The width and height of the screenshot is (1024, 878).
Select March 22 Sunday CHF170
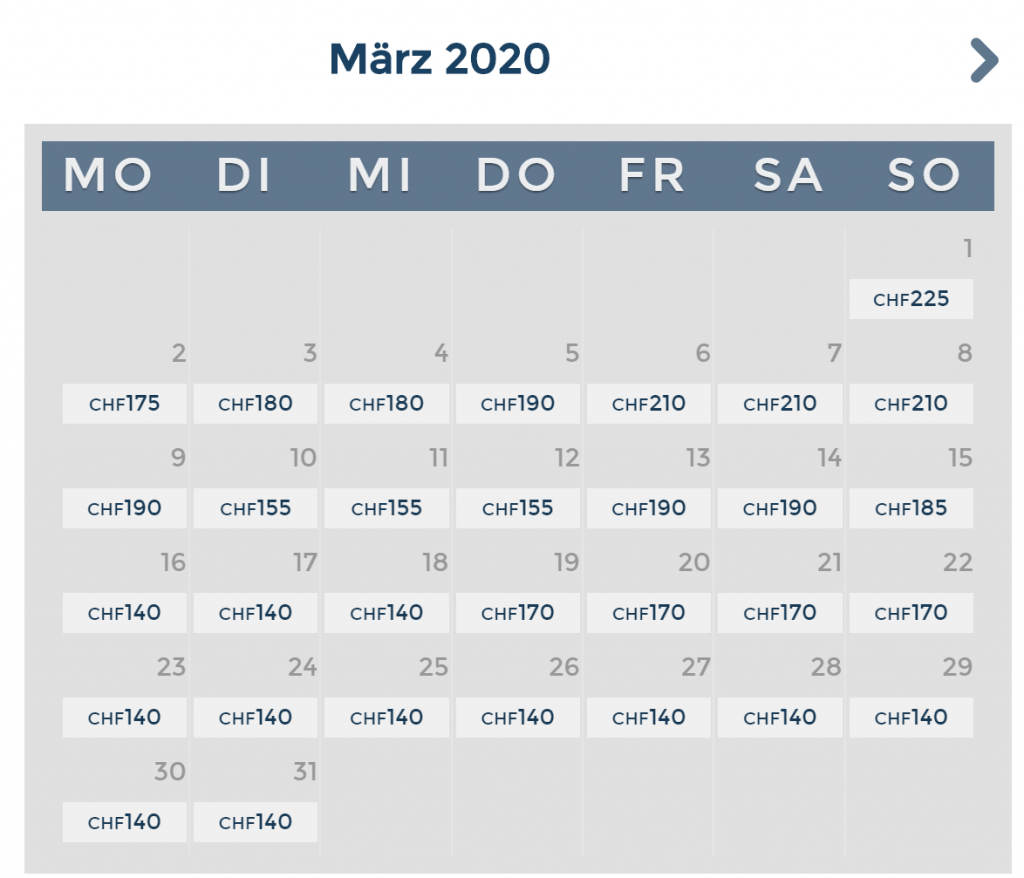911,613
